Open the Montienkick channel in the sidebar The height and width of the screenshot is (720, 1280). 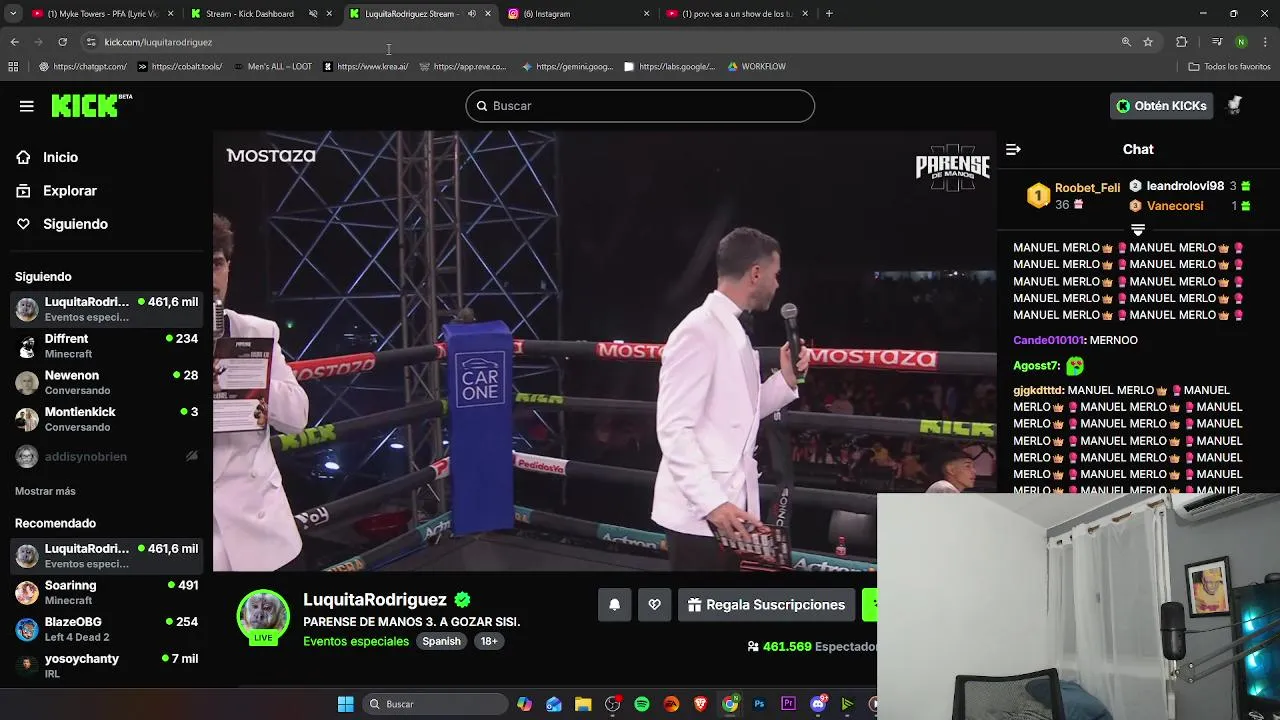pyautogui.click(x=106, y=419)
